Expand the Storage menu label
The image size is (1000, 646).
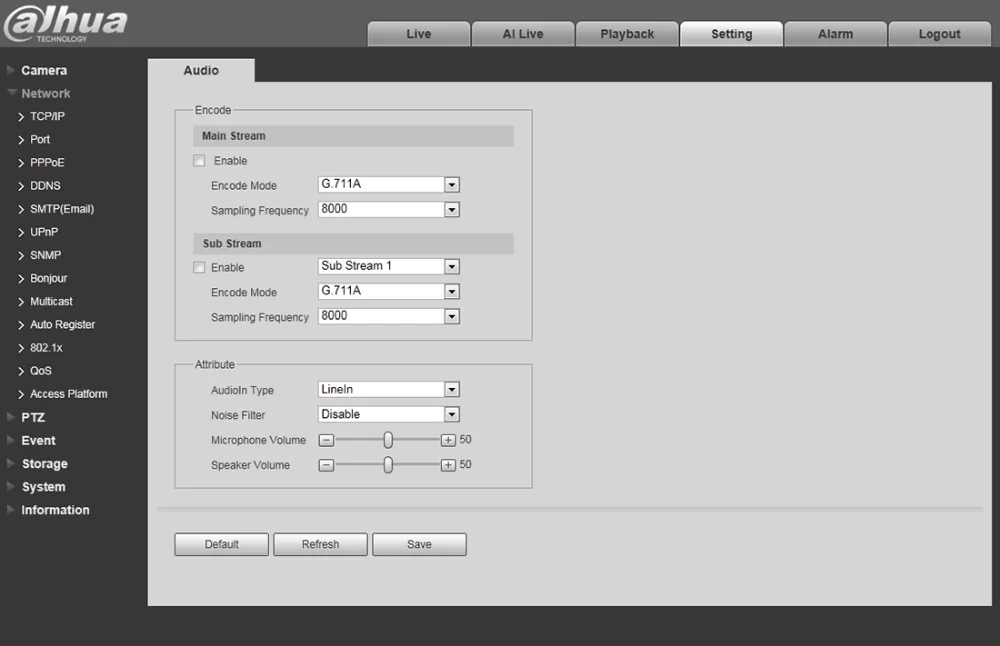(x=45, y=464)
